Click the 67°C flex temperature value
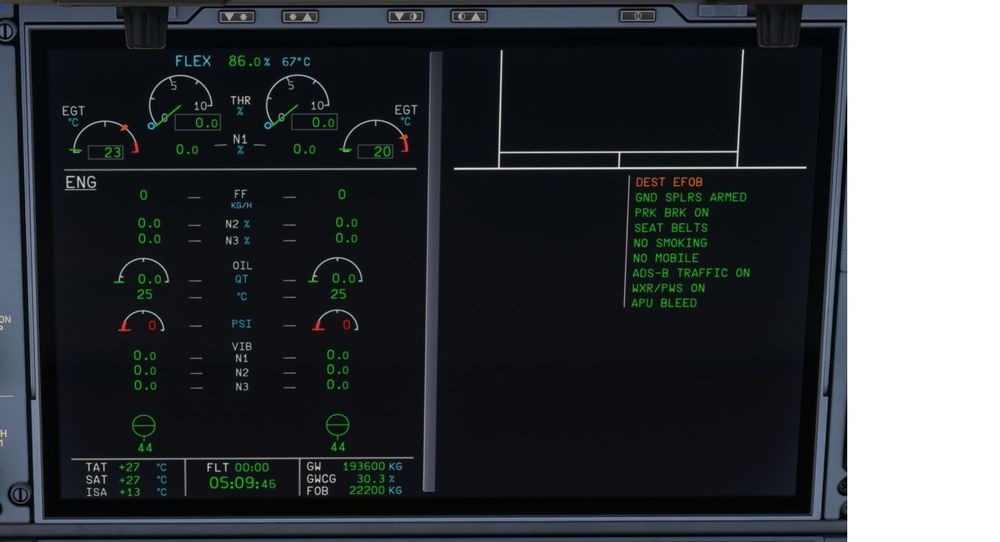 296,62
